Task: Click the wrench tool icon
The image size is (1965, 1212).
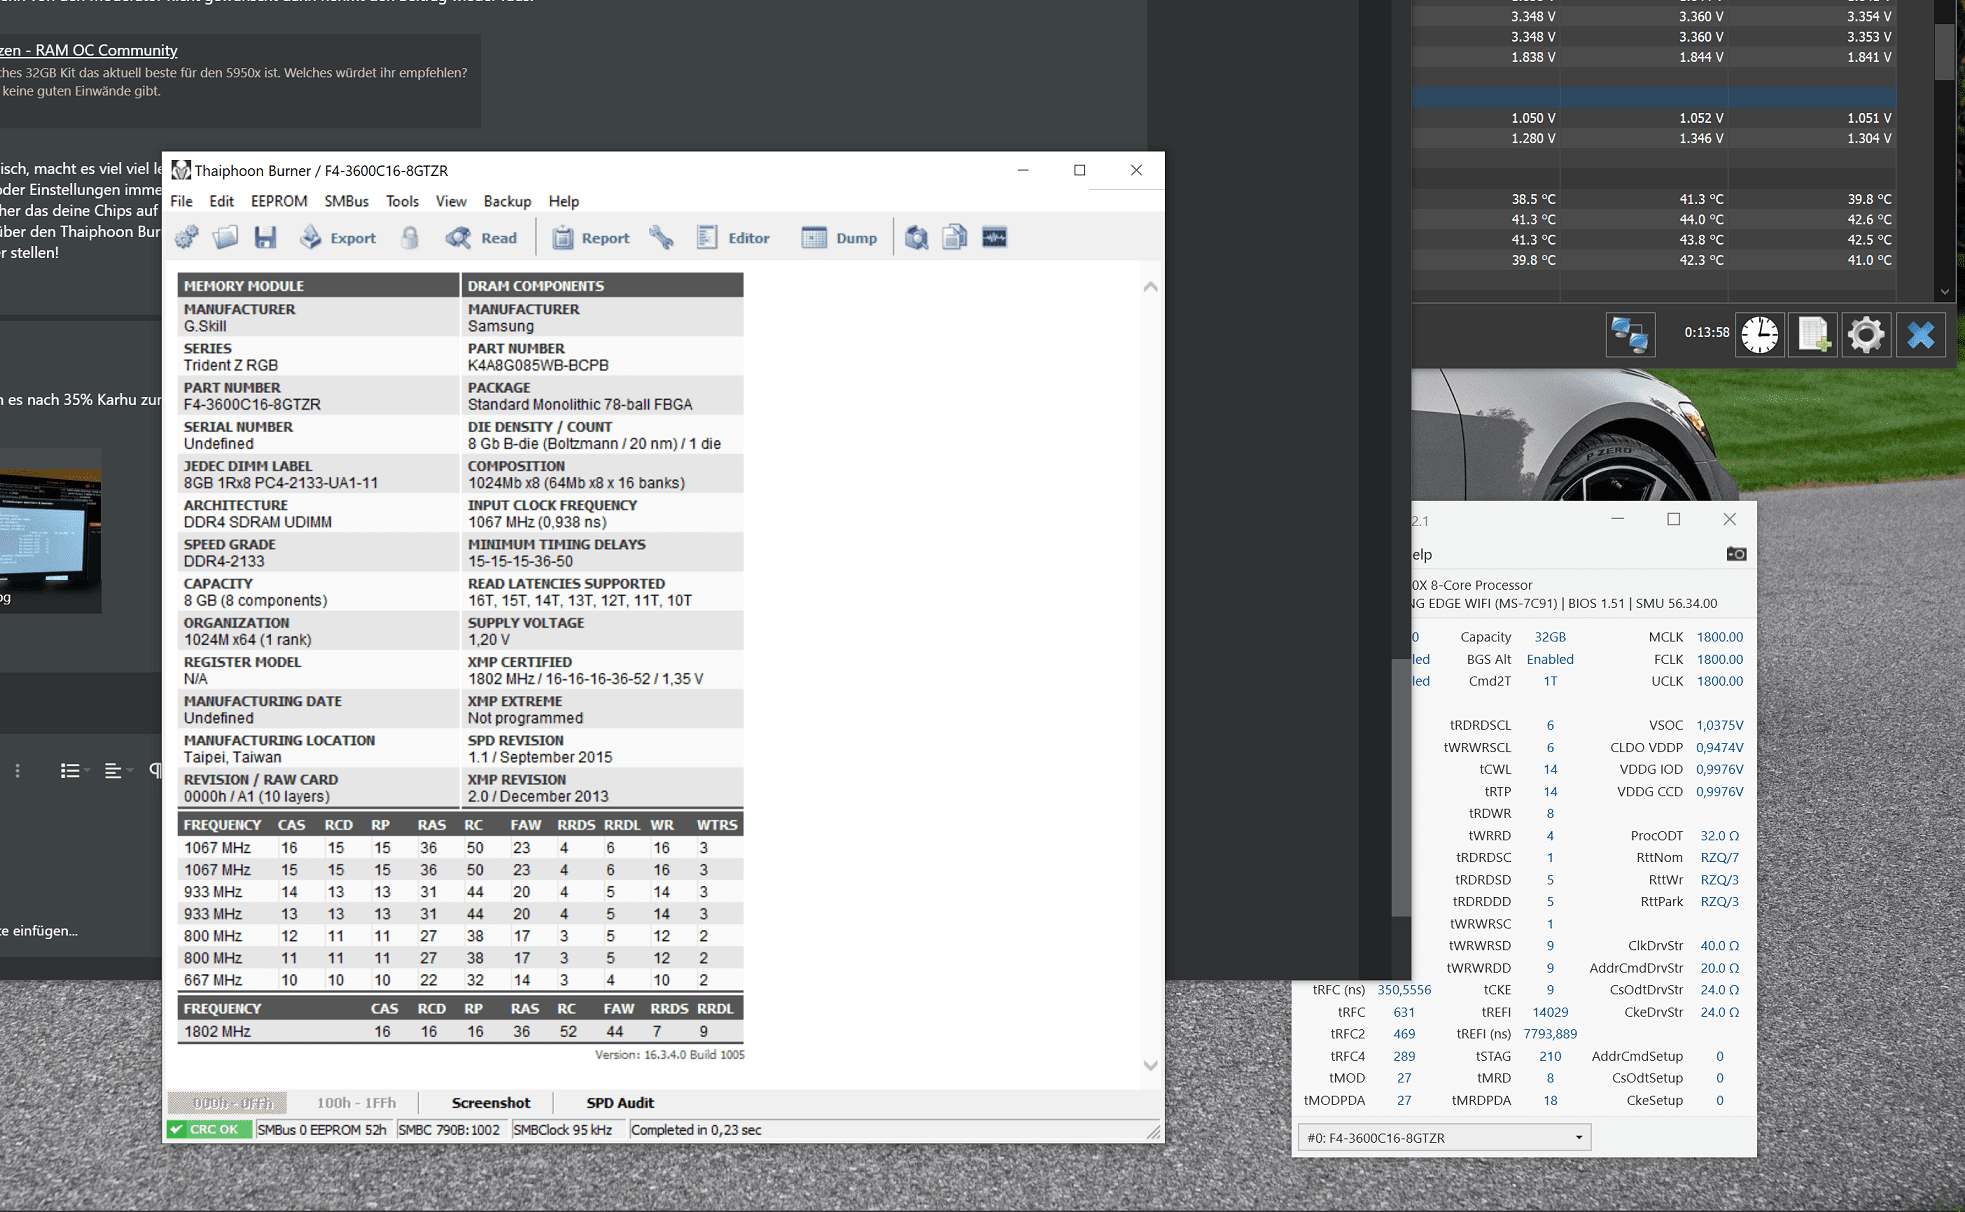Action: coord(661,237)
